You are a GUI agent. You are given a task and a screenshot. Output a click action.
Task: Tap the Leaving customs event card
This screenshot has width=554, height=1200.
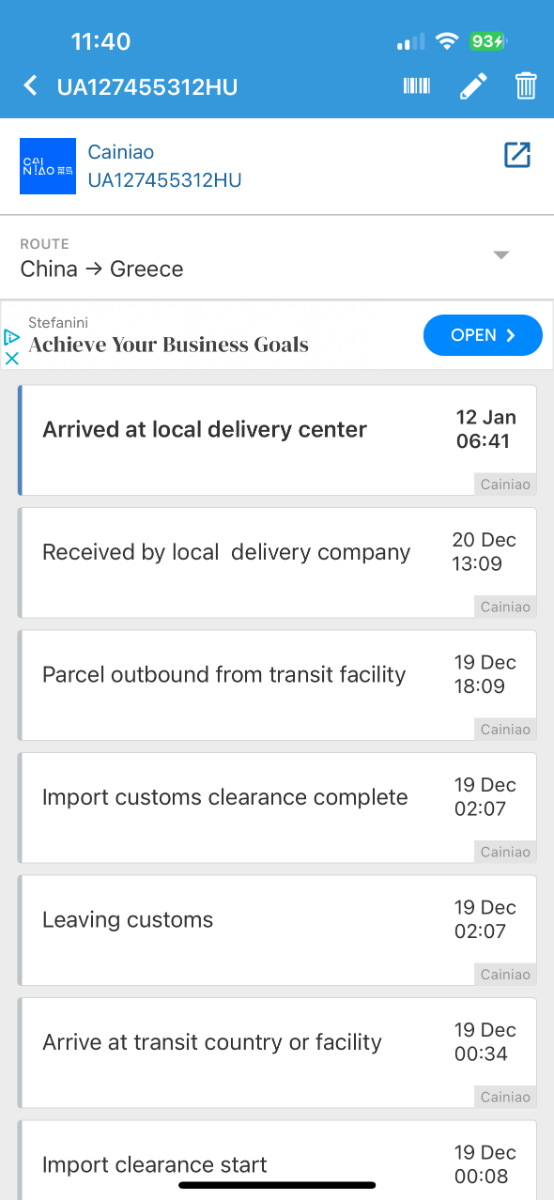tap(277, 930)
